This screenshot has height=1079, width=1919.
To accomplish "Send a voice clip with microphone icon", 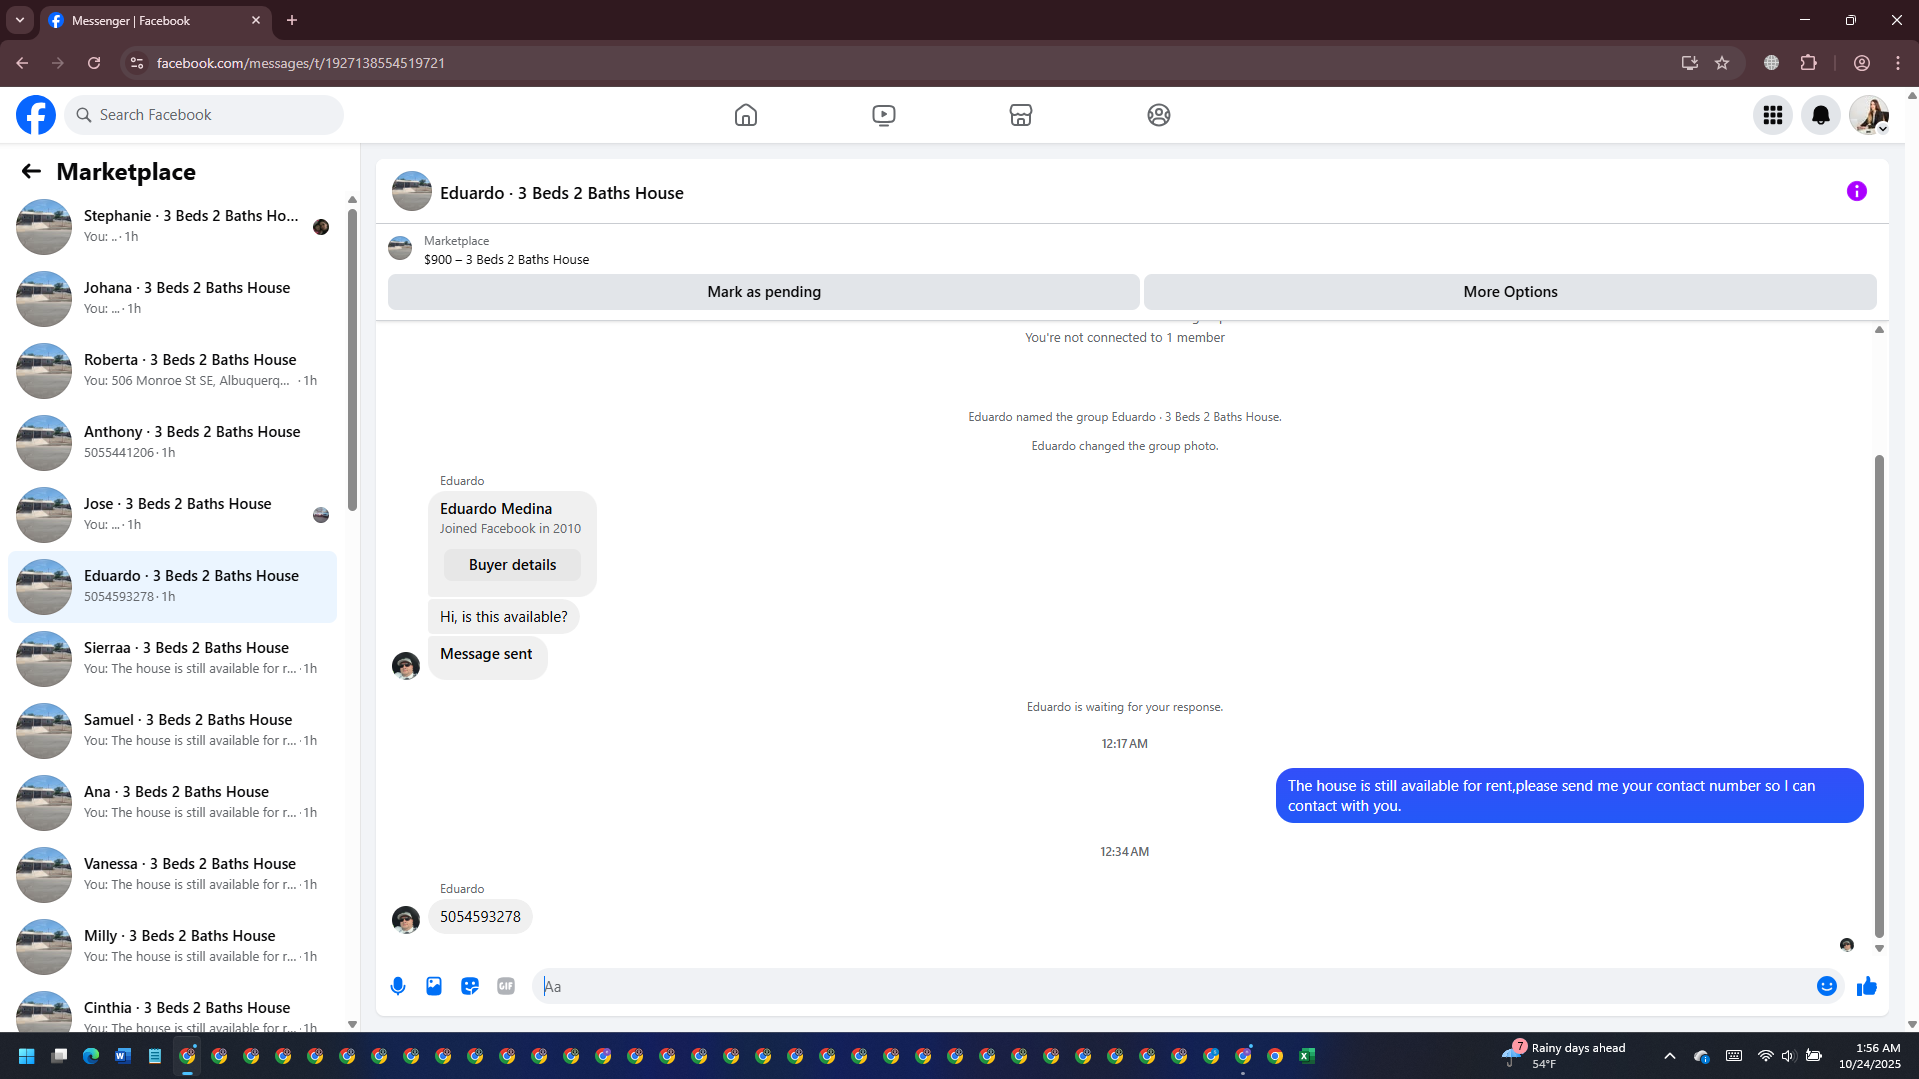I will tap(398, 986).
